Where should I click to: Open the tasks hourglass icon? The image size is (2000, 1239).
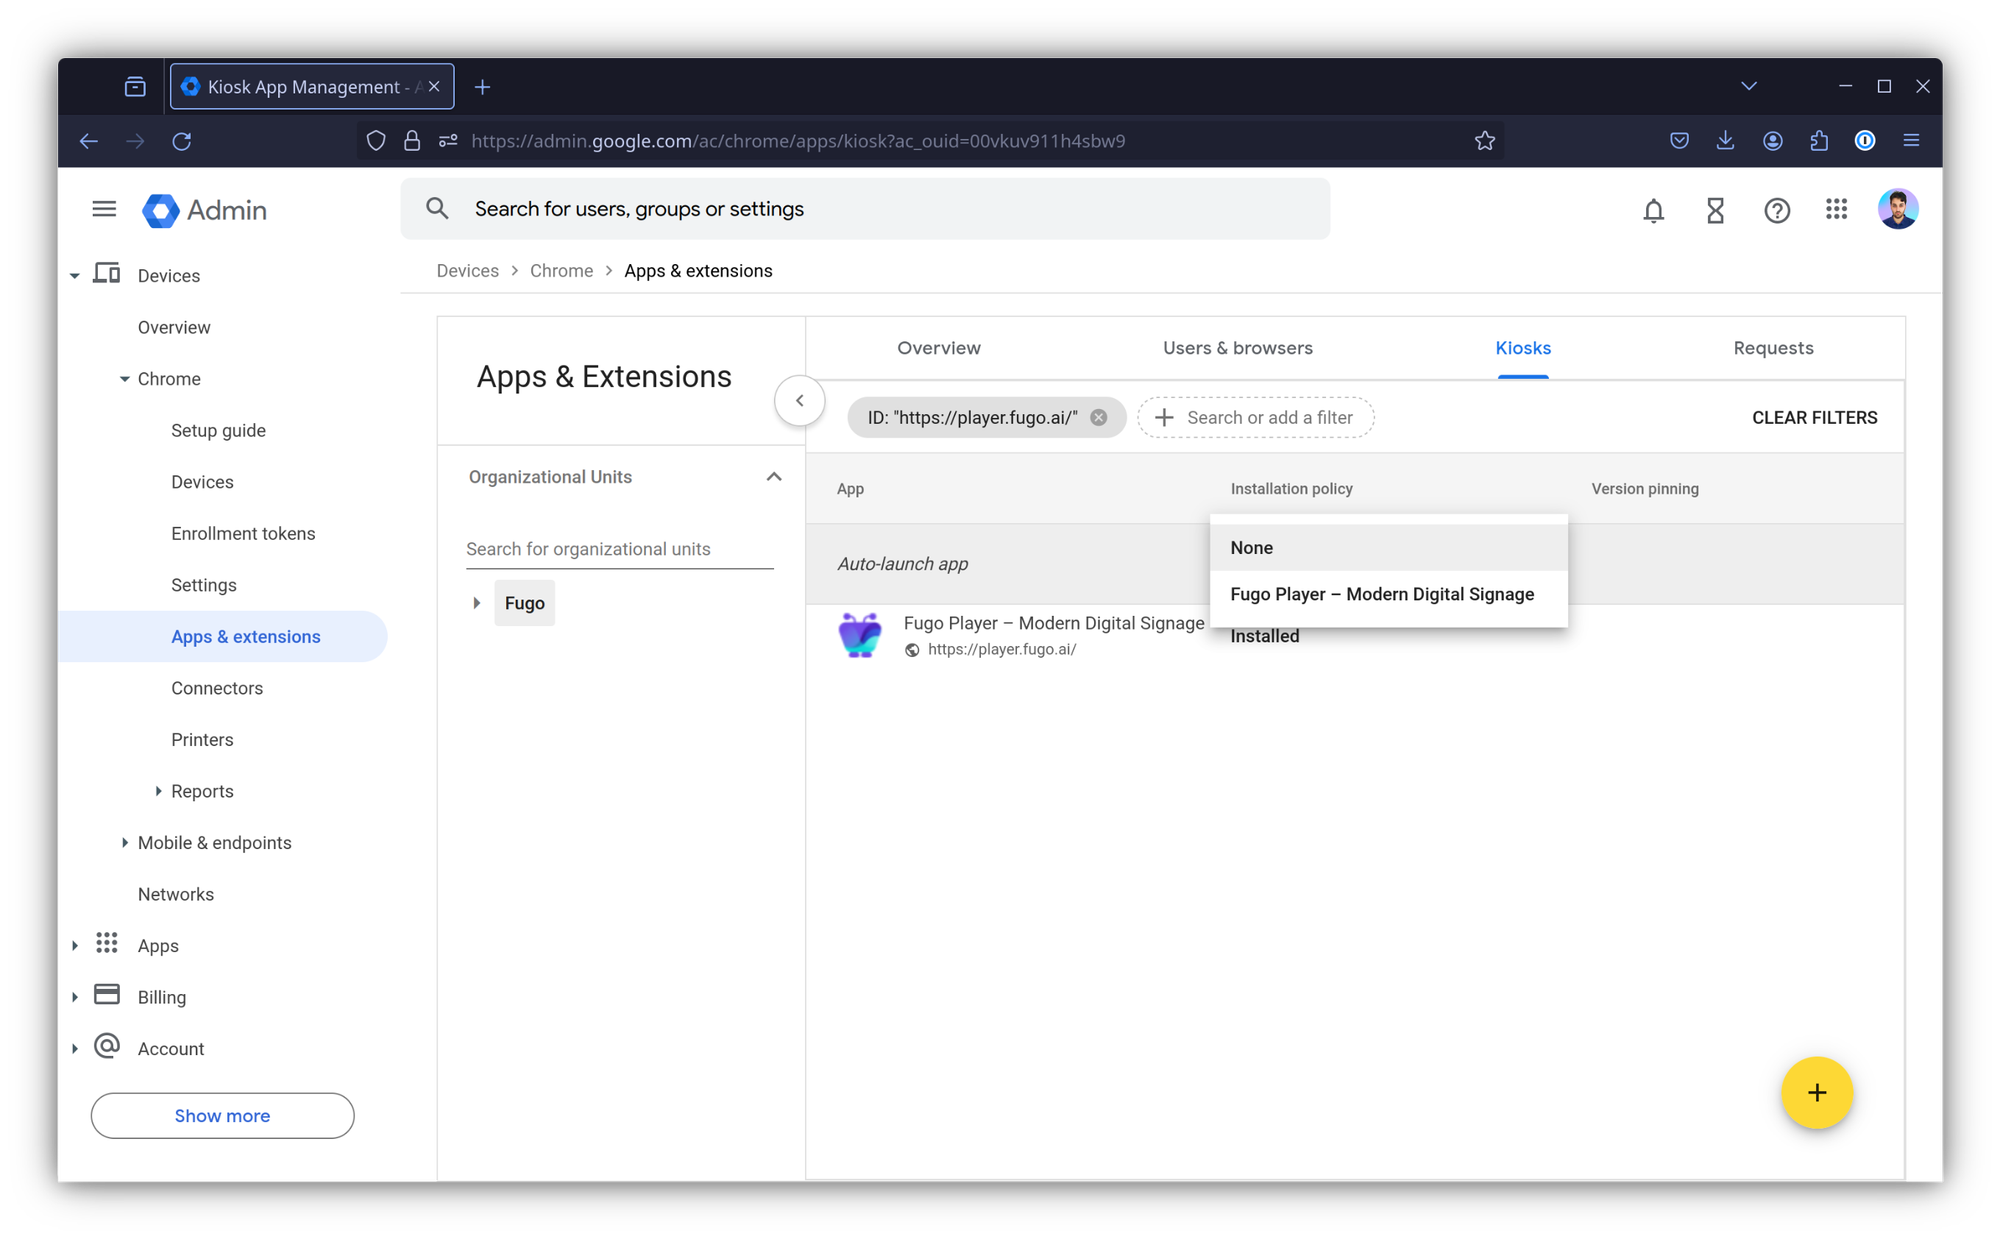tap(1715, 210)
